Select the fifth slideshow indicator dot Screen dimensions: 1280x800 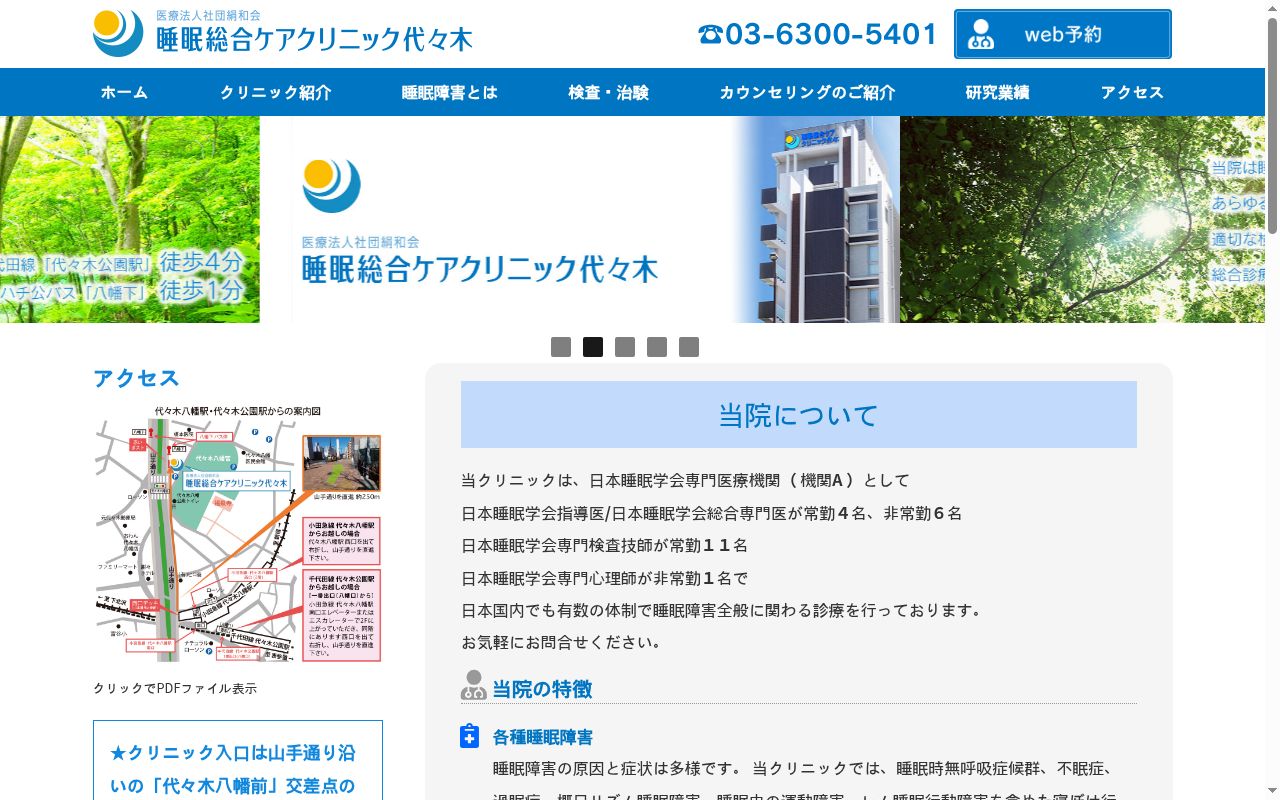[689, 347]
